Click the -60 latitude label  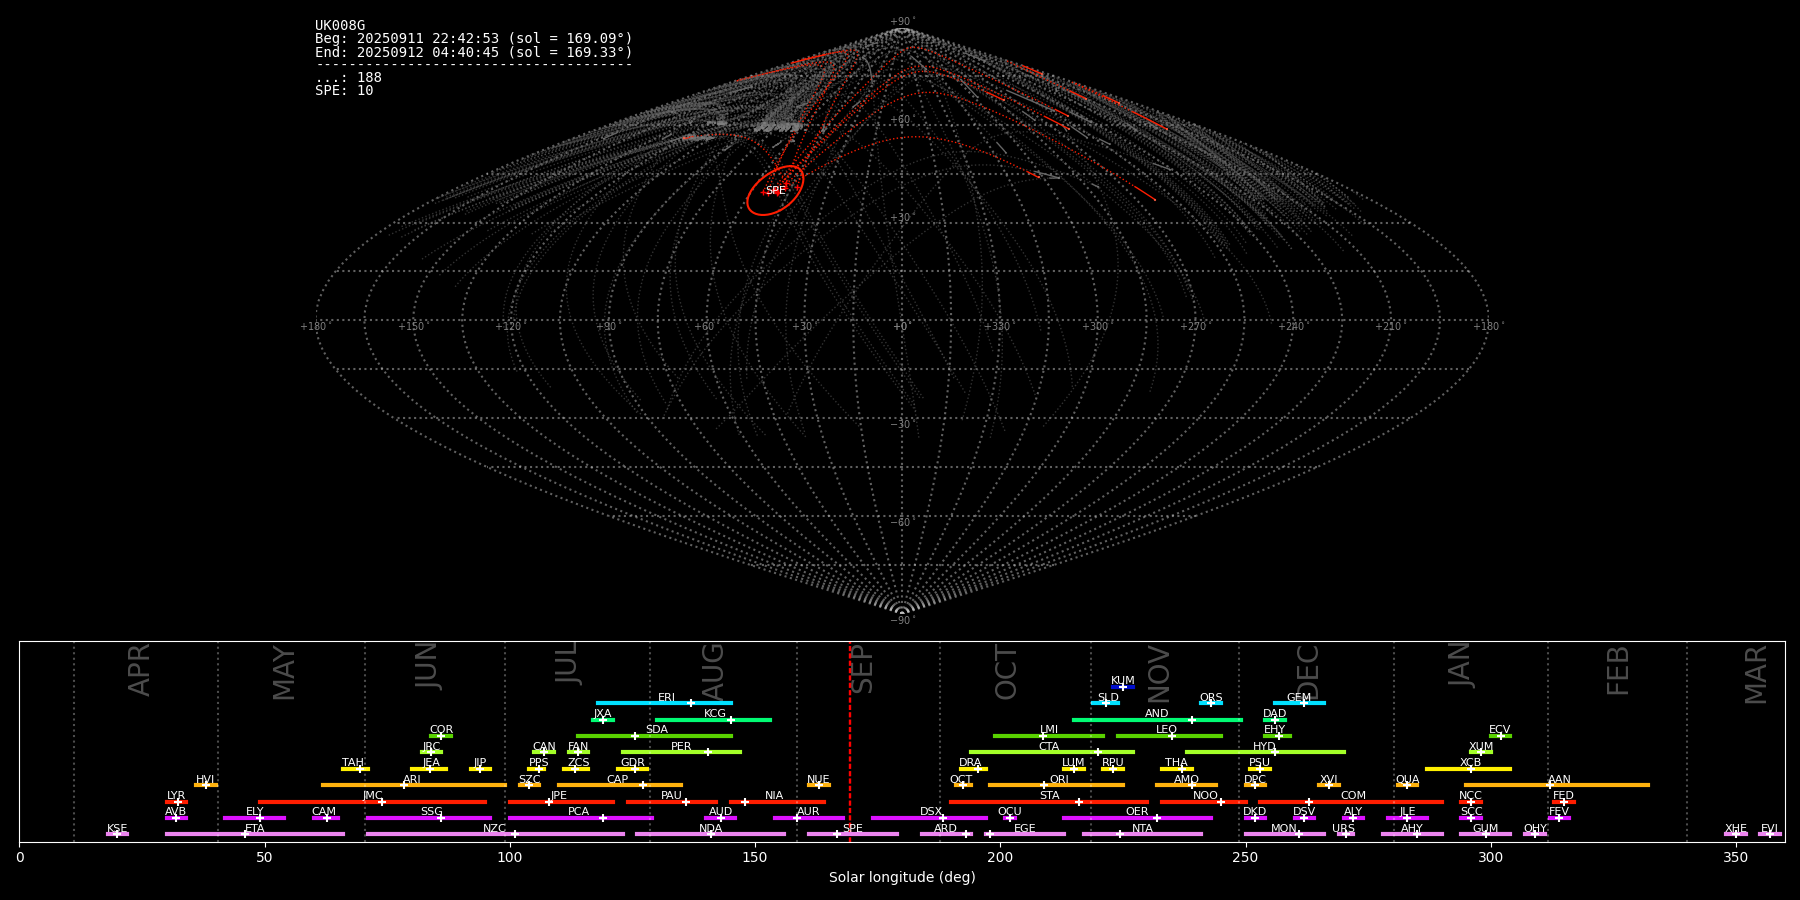(901, 523)
